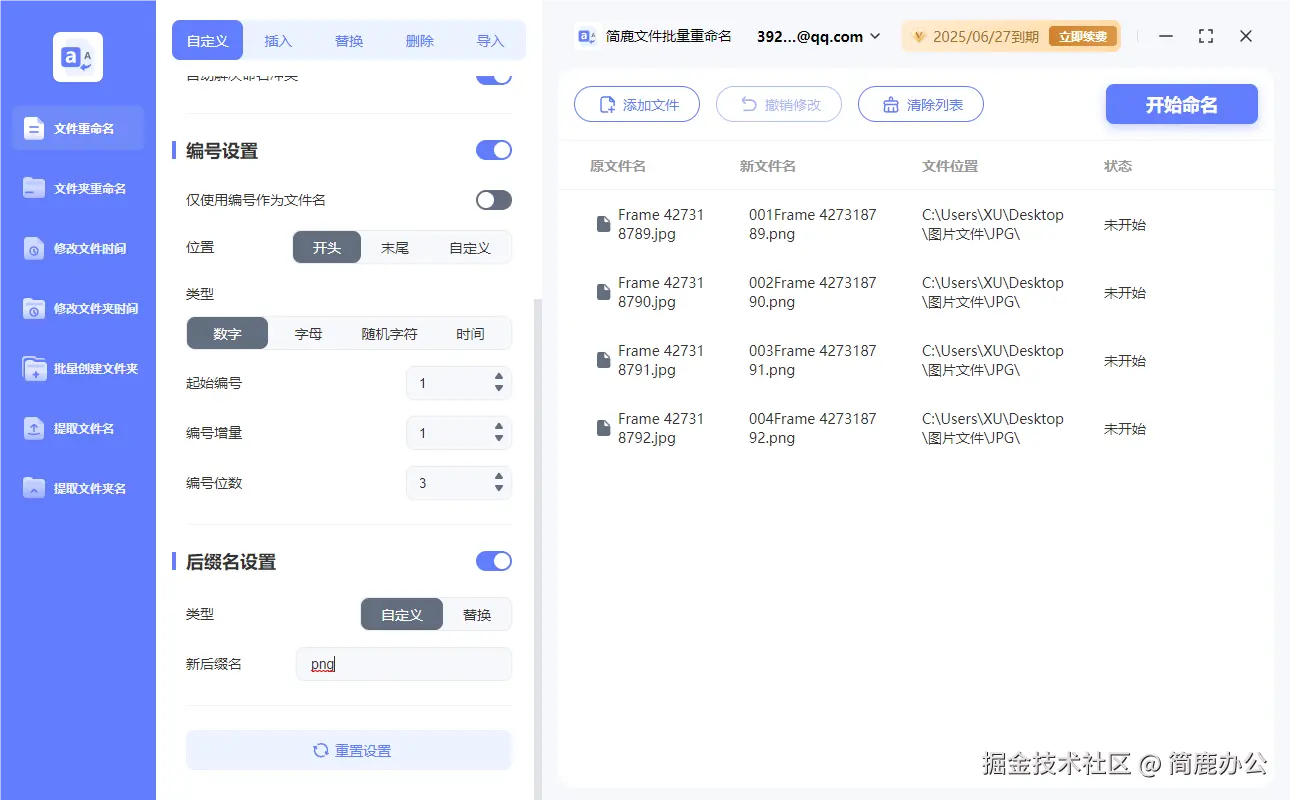The width and height of the screenshot is (1290, 800).
Task: Click file icon for Frame 427318792.jpg
Action: tap(603, 428)
